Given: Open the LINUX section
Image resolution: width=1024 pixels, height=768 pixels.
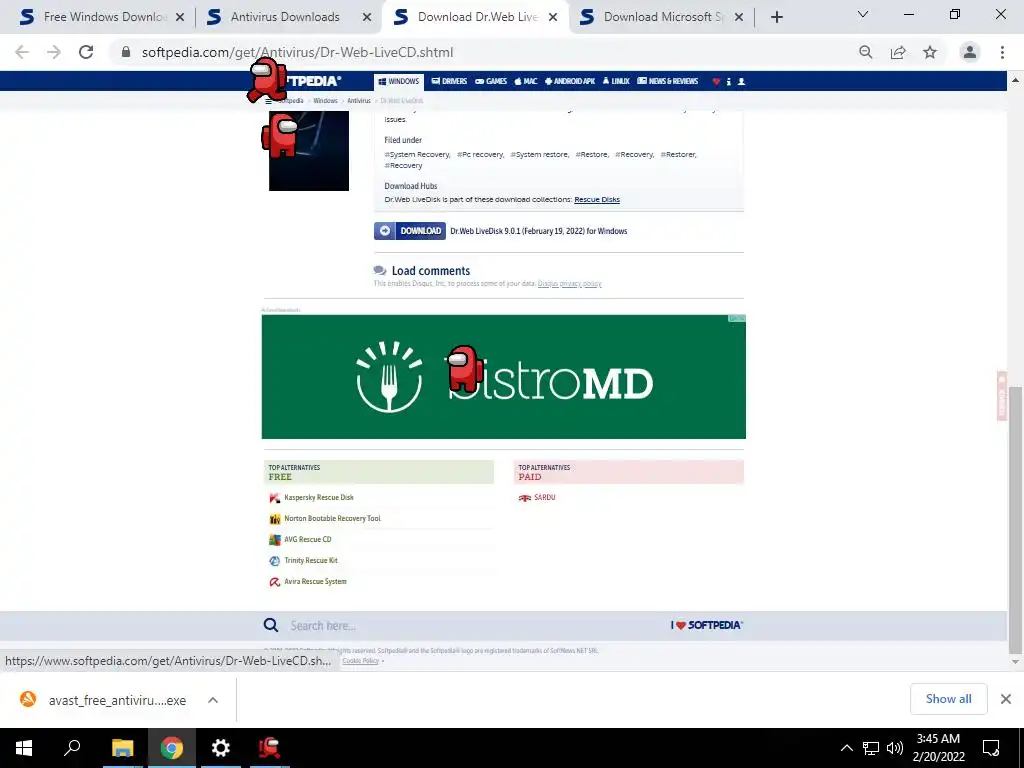Looking at the screenshot, I should 616,82.
